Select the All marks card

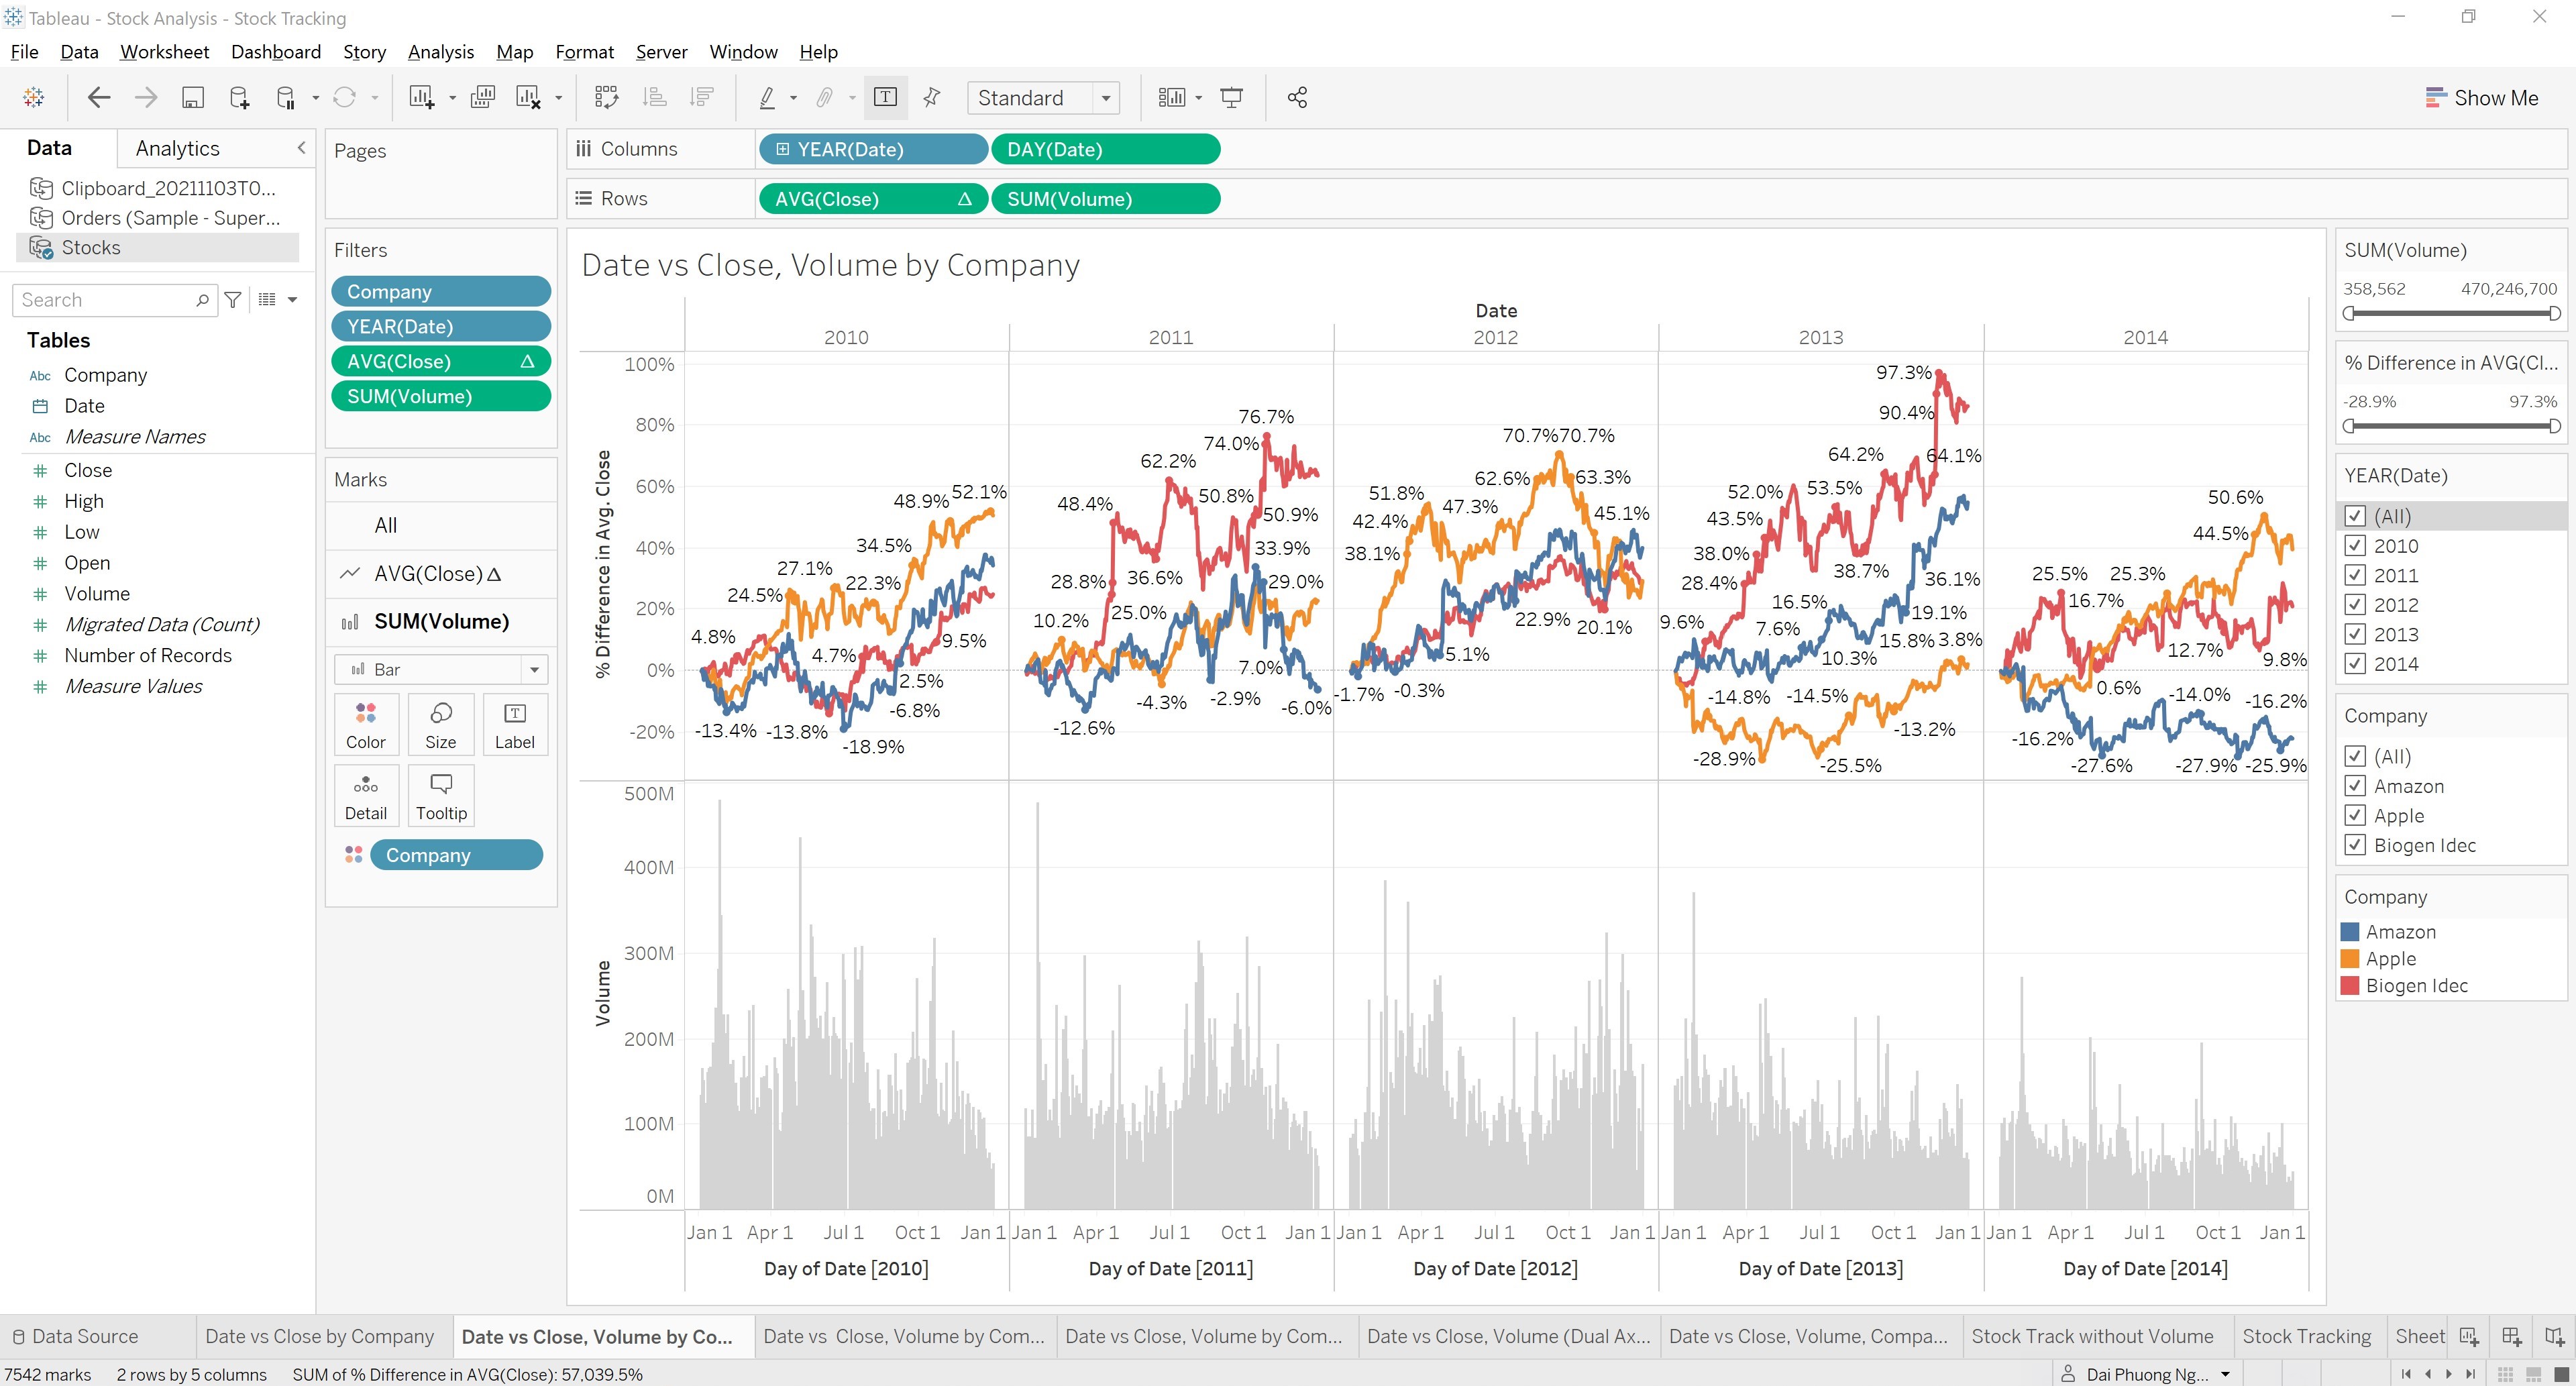click(441, 525)
